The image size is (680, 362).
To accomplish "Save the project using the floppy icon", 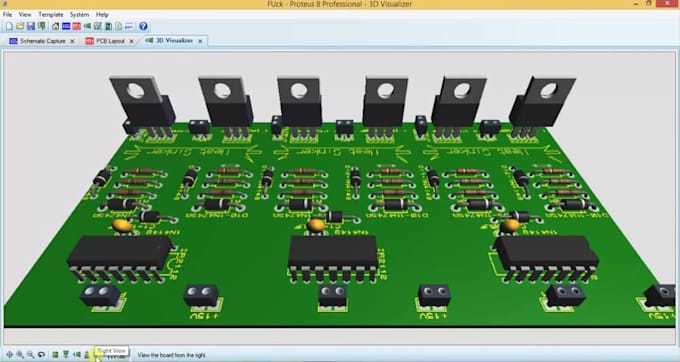I will [30, 26].
